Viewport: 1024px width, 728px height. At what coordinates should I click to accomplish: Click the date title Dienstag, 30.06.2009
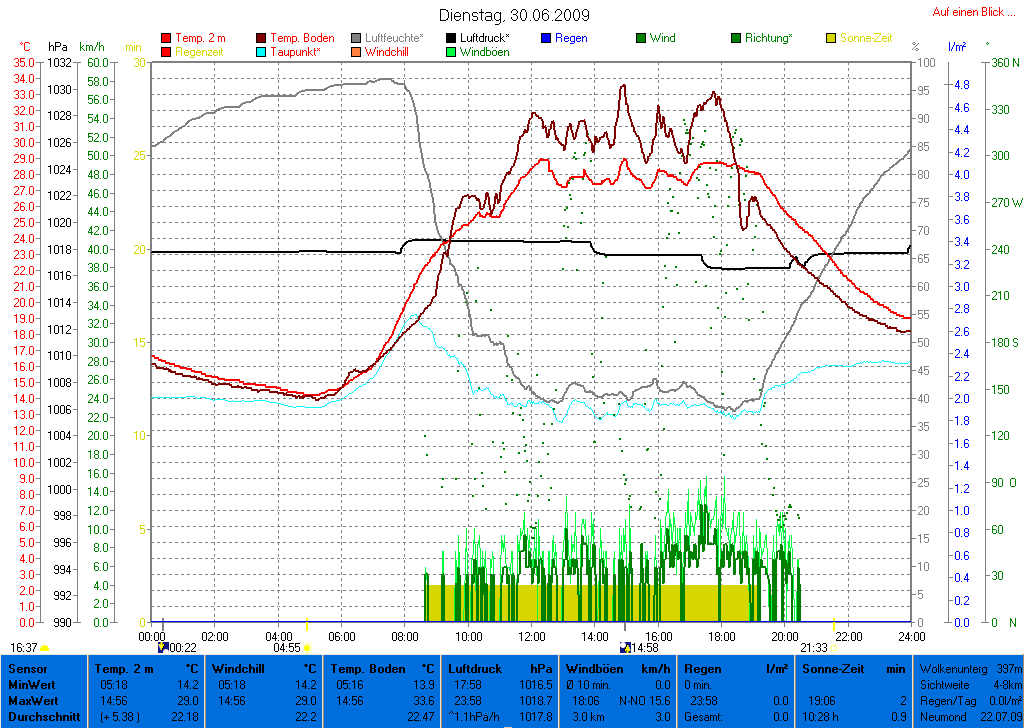(514, 15)
